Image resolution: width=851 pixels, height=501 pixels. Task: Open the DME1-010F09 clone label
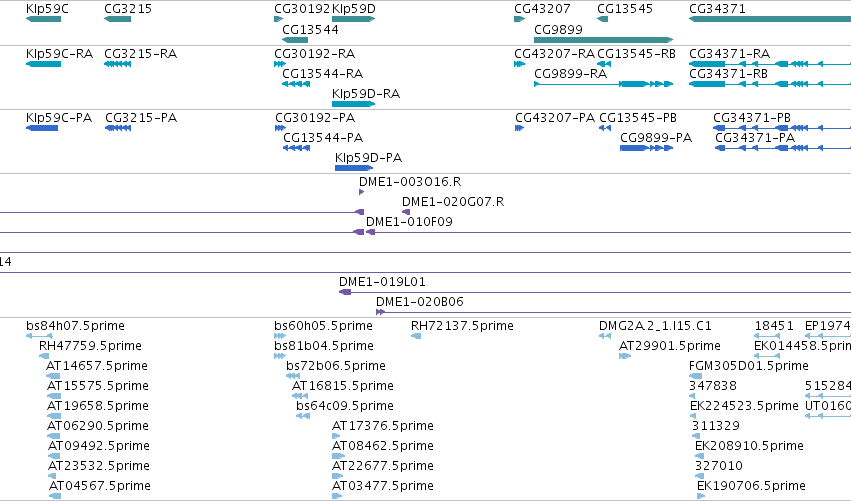click(409, 221)
